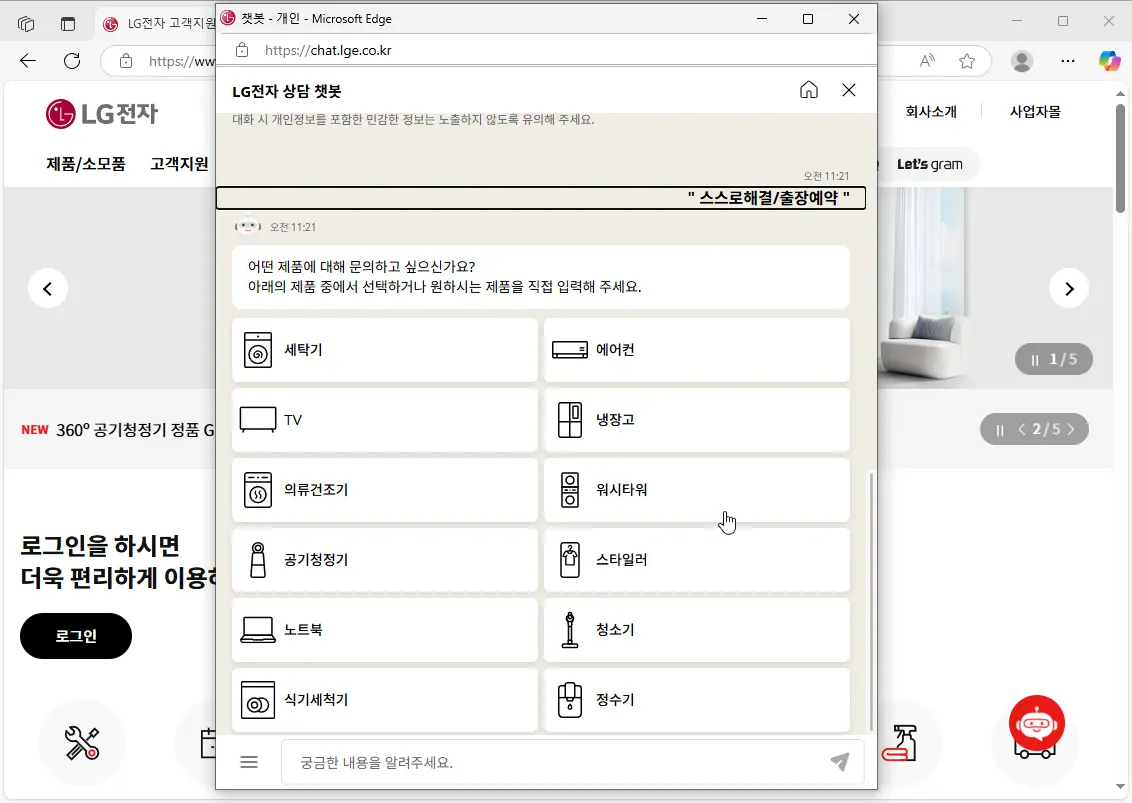Click the wrench and screwdriver service icon
Screen dimensions: 1132x803
[82, 743]
